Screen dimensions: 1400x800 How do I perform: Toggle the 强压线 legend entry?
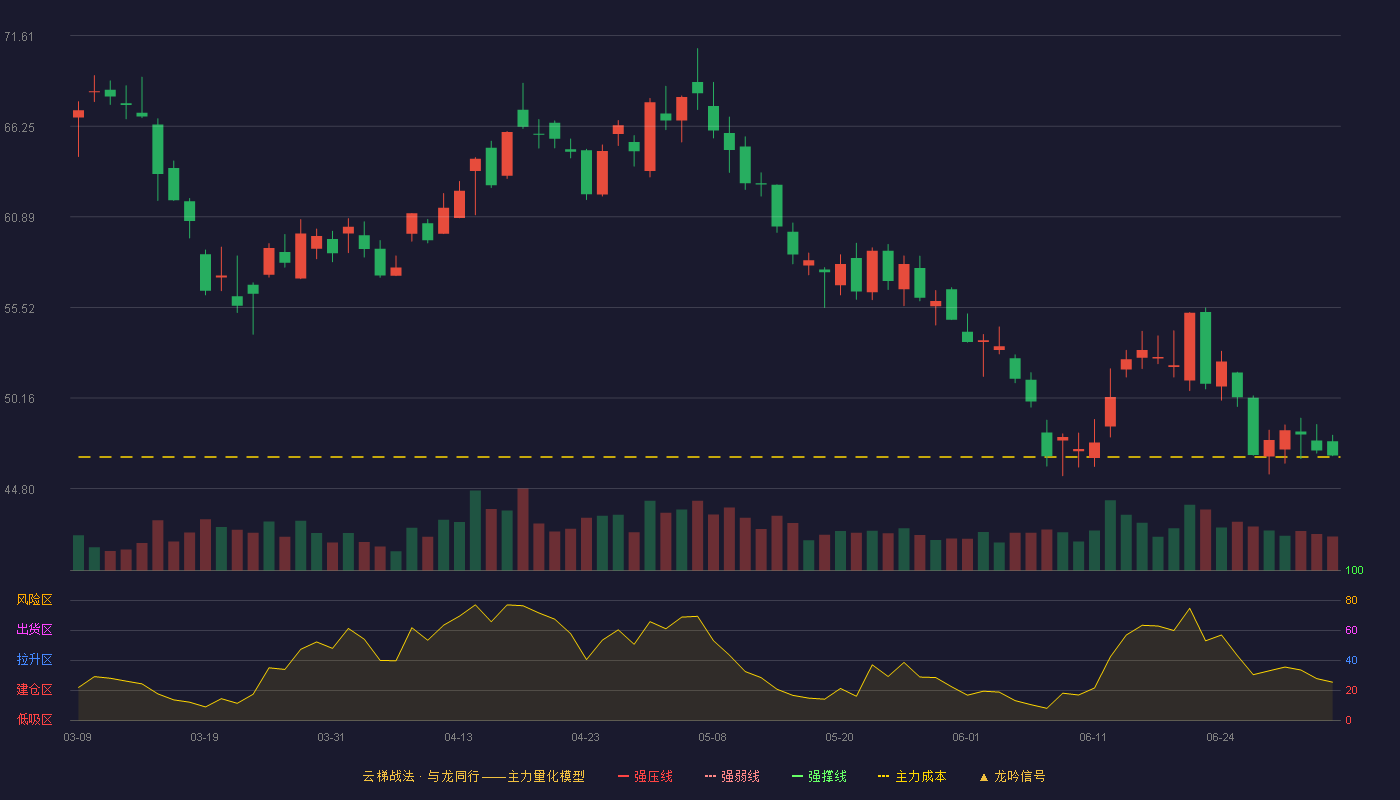645,776
